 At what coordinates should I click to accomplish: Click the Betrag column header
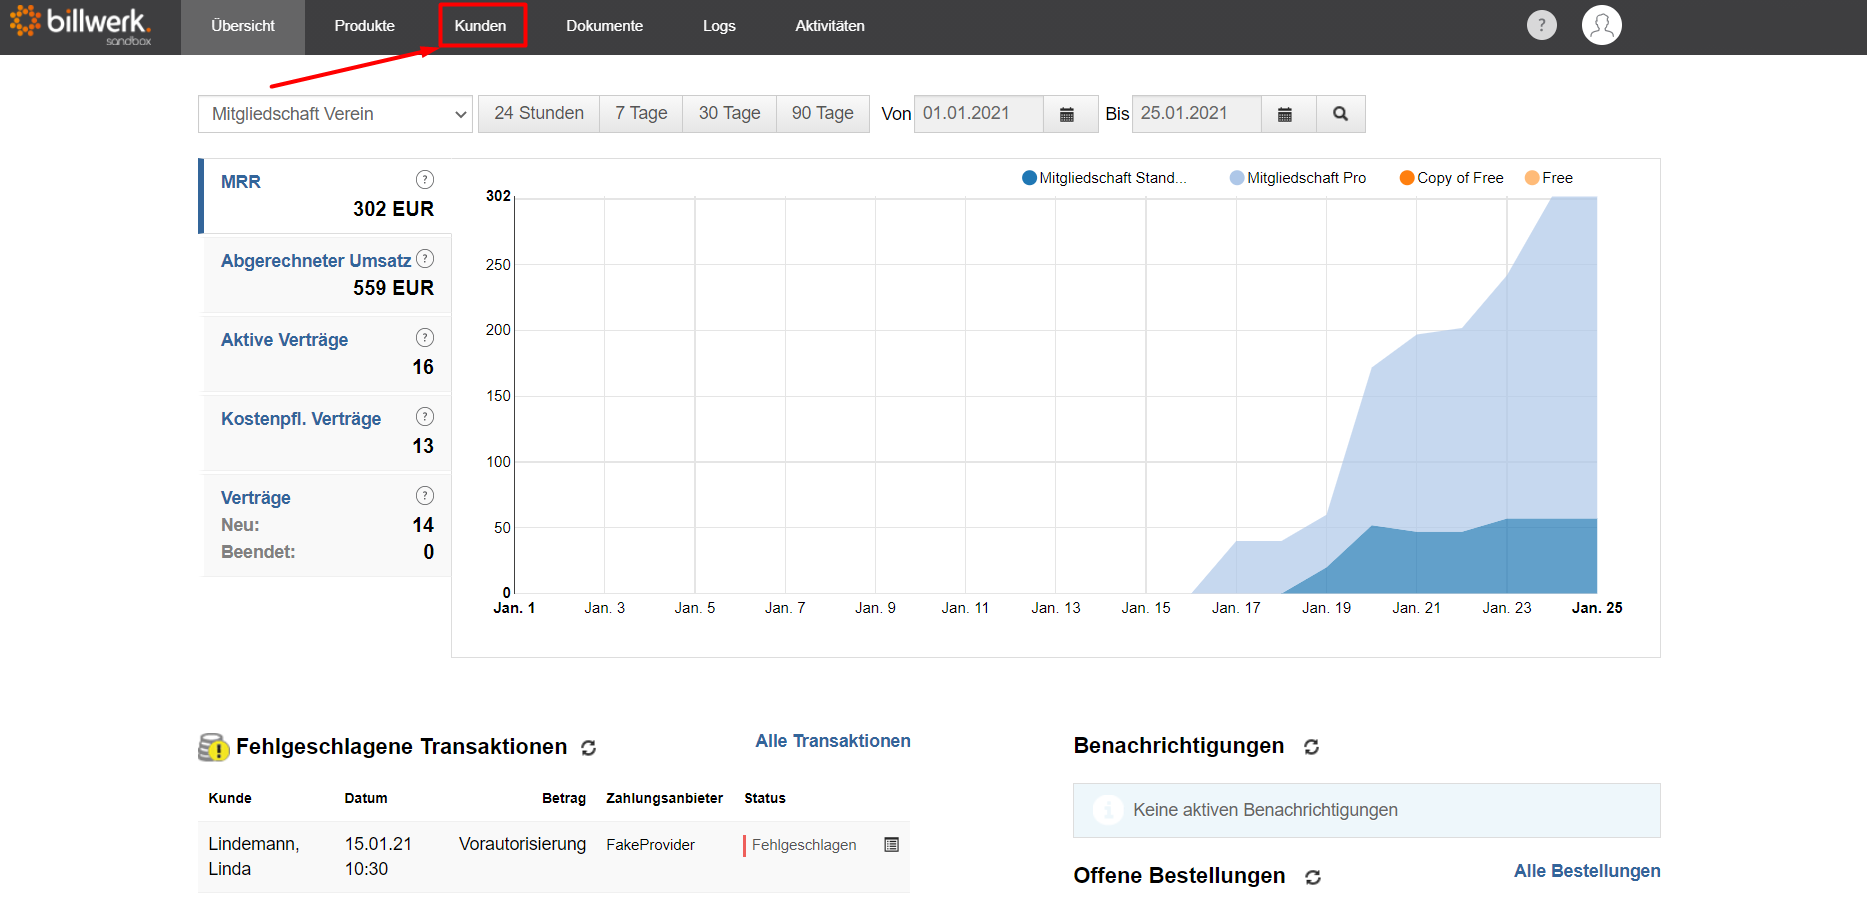[564, 798]
